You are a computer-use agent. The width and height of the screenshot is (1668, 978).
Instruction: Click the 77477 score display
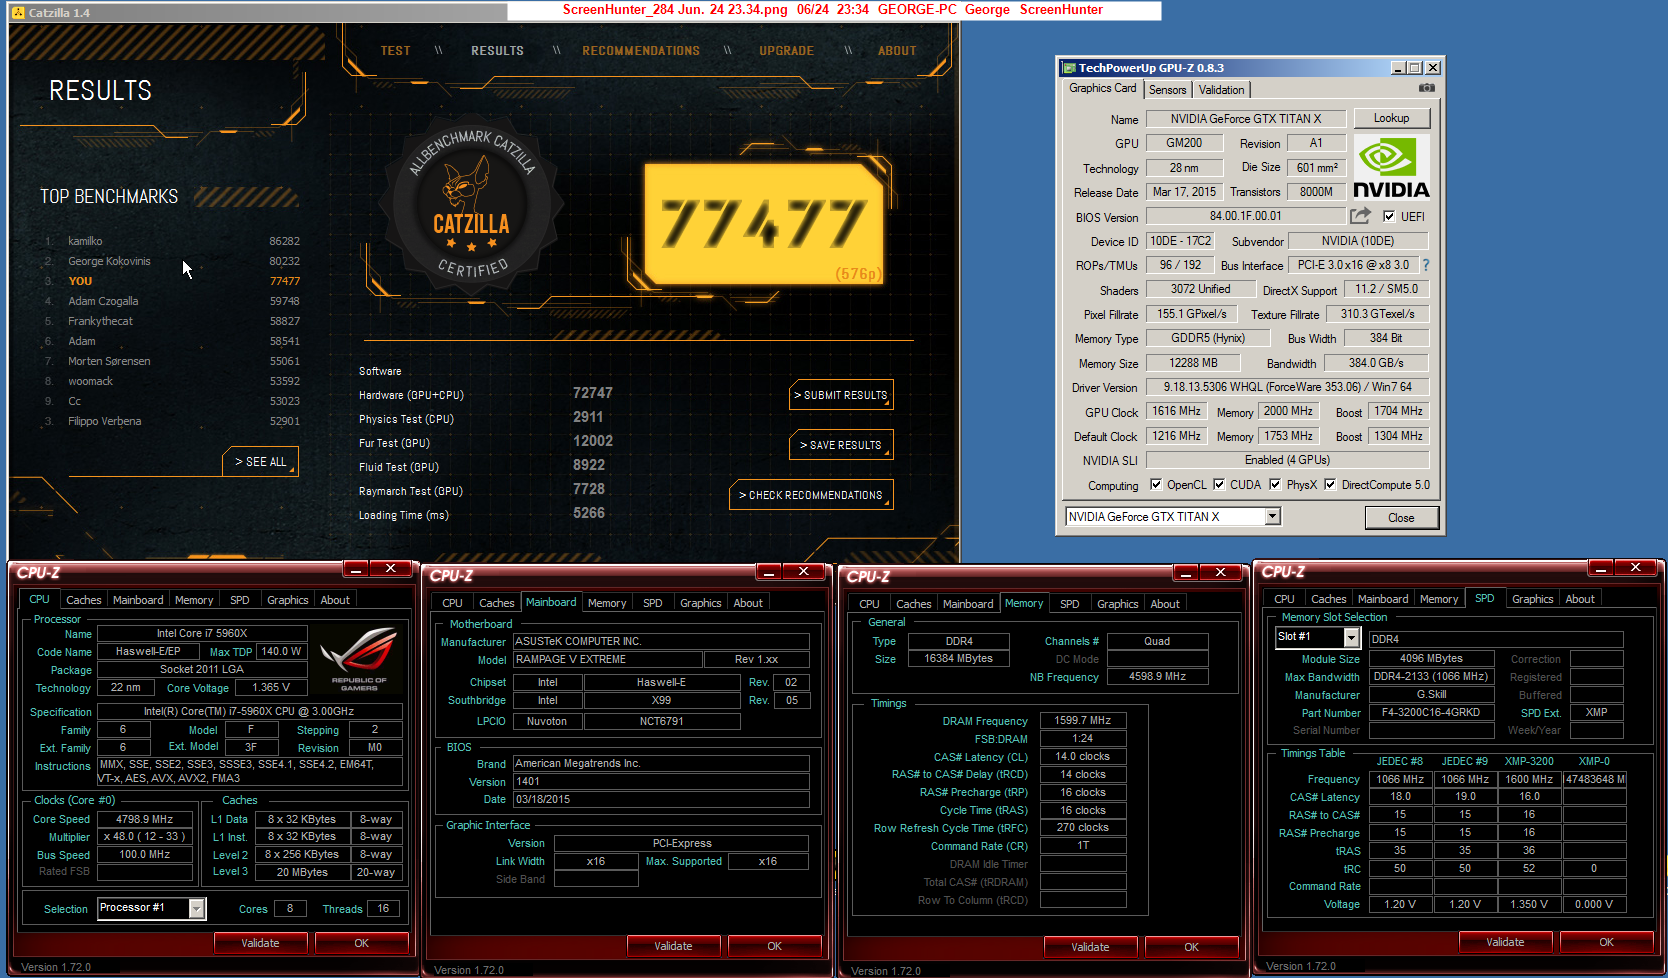click(x=764, y=224)
